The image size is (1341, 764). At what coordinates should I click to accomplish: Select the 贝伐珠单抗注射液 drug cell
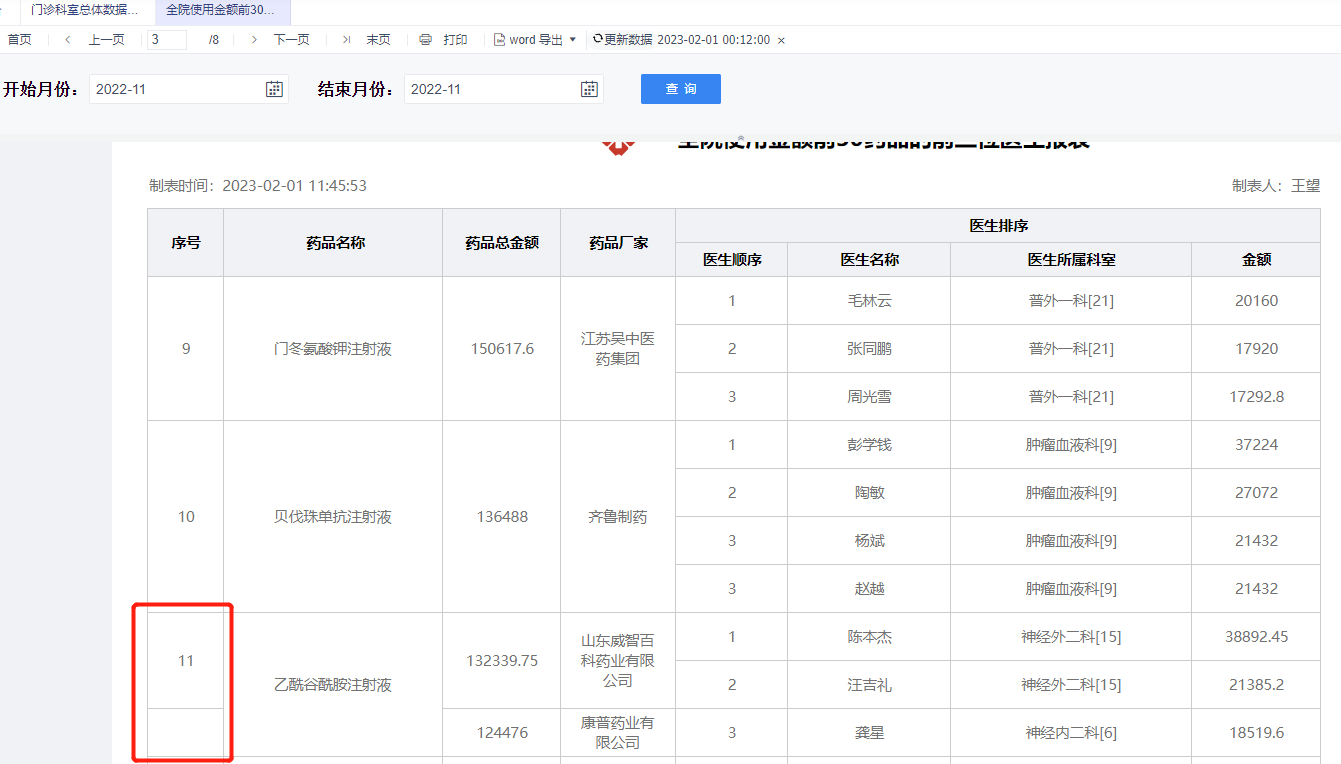coord(333,517)
